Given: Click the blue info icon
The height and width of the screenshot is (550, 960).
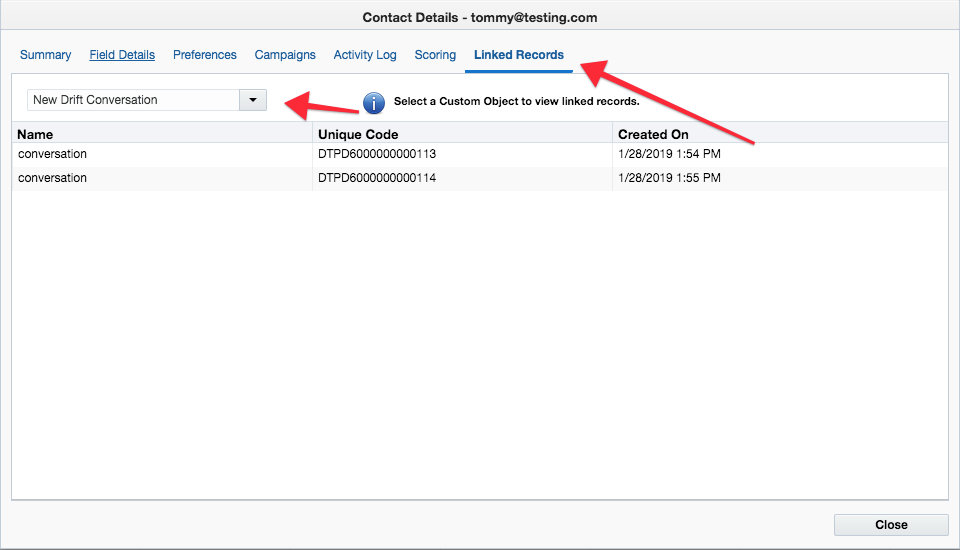Looking at the screenshot, I should (x=373, y=102).
